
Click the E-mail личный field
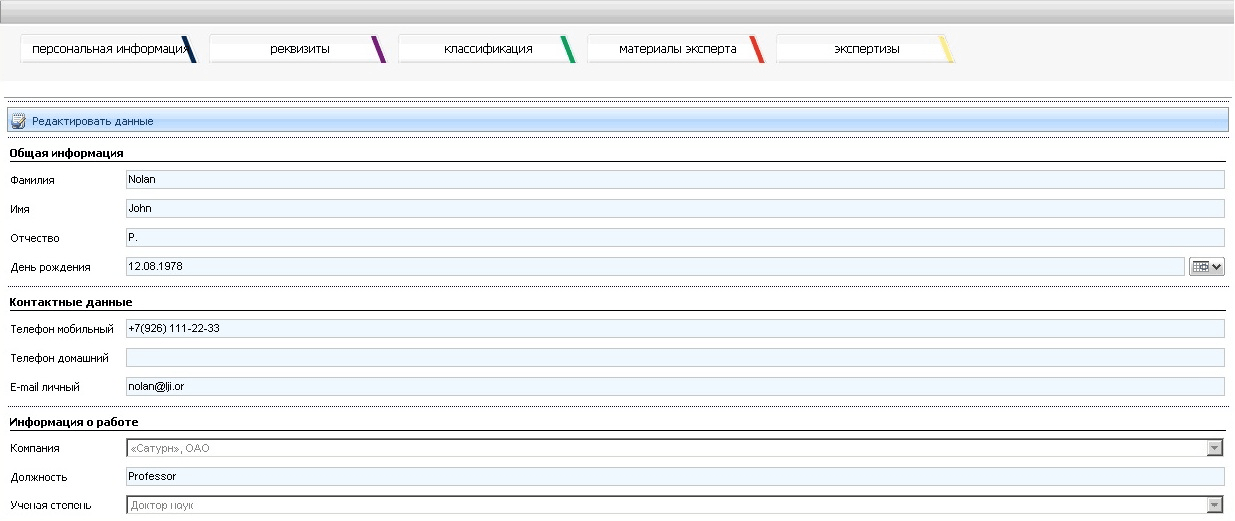point(675,387)
